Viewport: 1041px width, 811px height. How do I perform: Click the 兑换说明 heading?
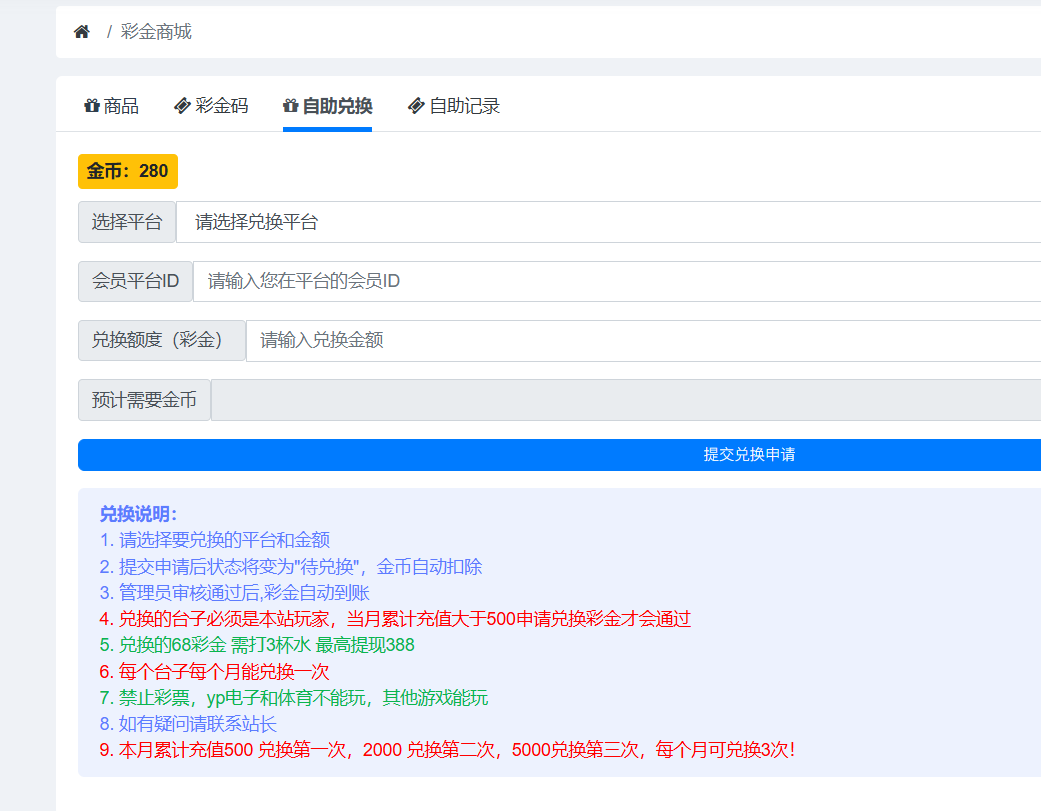point(138,514)
